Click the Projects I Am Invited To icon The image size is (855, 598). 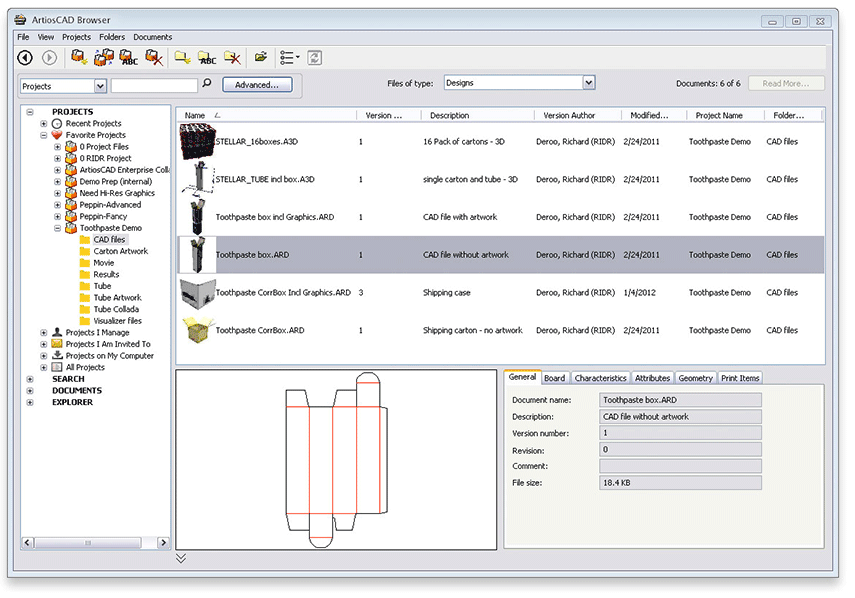pos(57,343)
